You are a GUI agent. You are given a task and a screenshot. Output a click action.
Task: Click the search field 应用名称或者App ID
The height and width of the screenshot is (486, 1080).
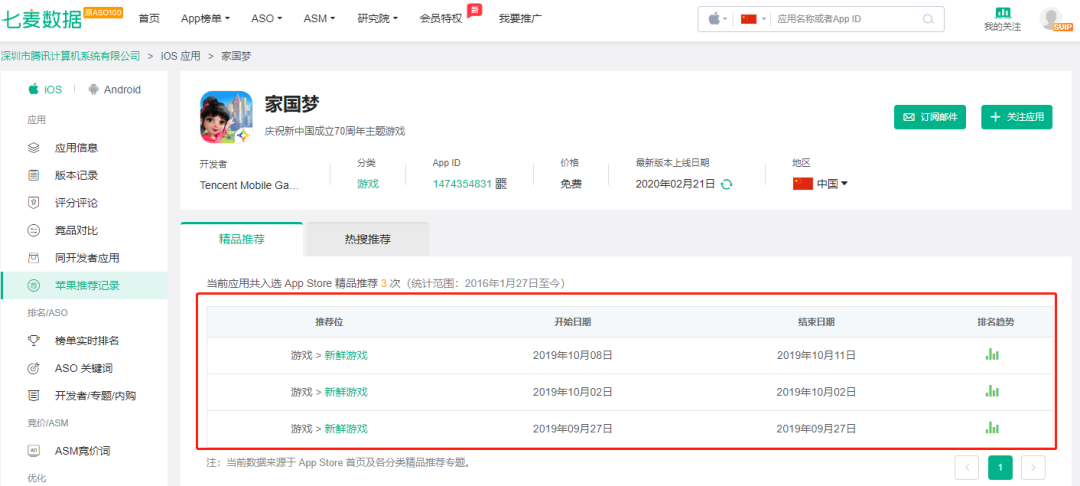[847, 19]
